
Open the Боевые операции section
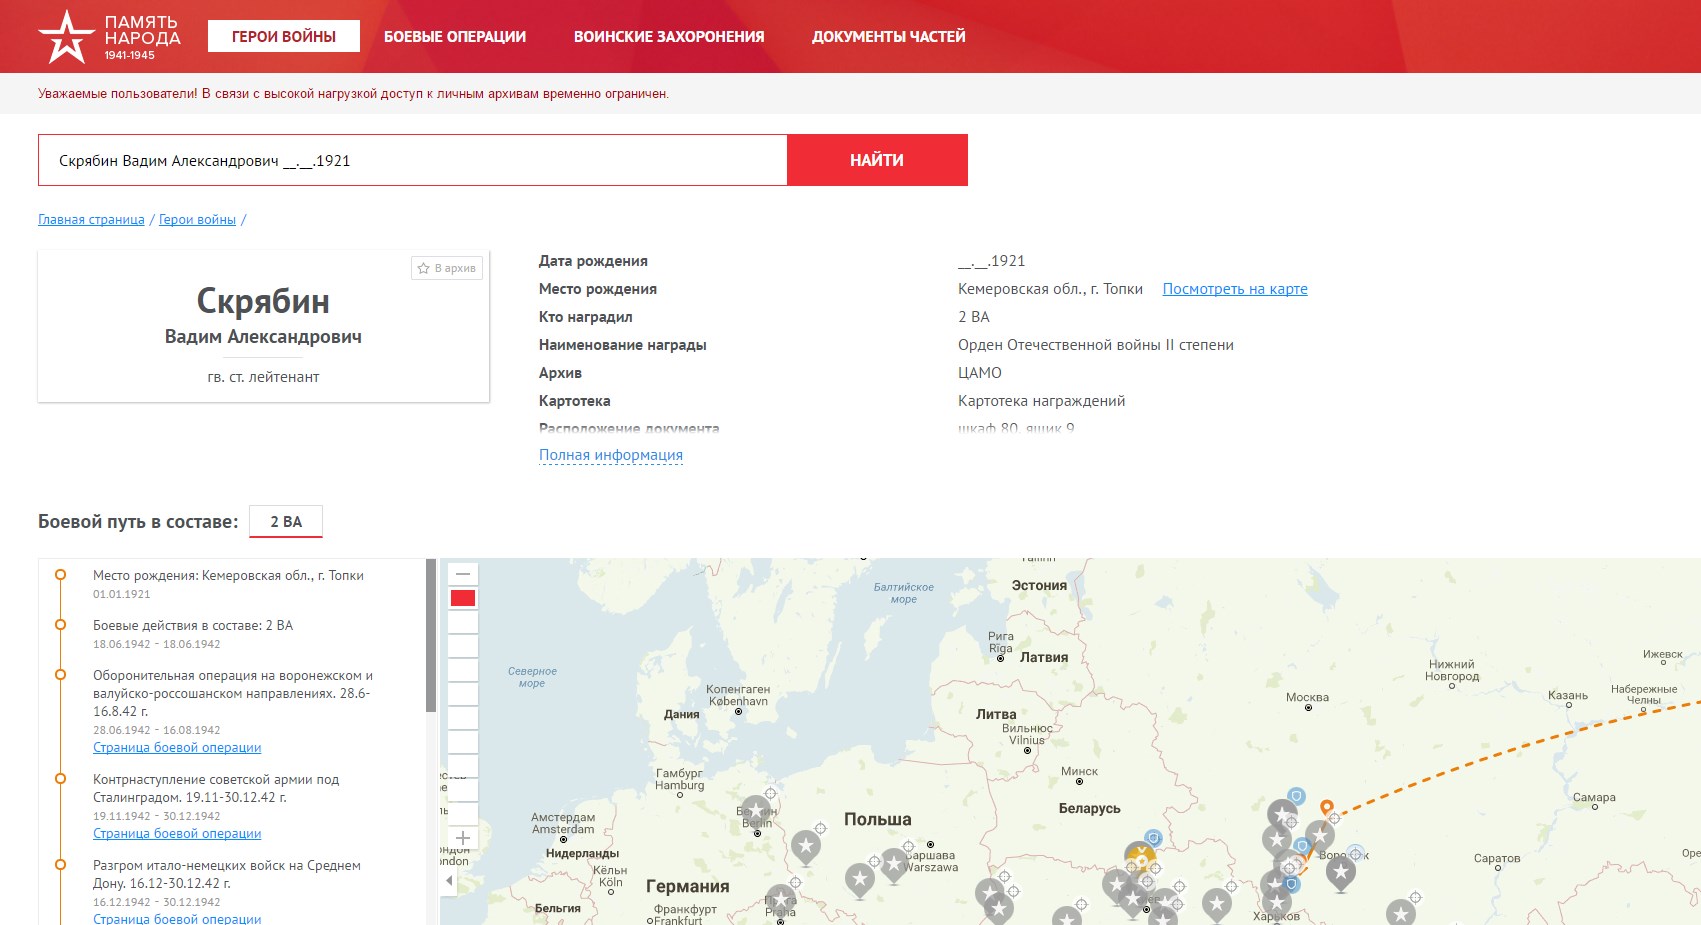click(x=455, y=36)
